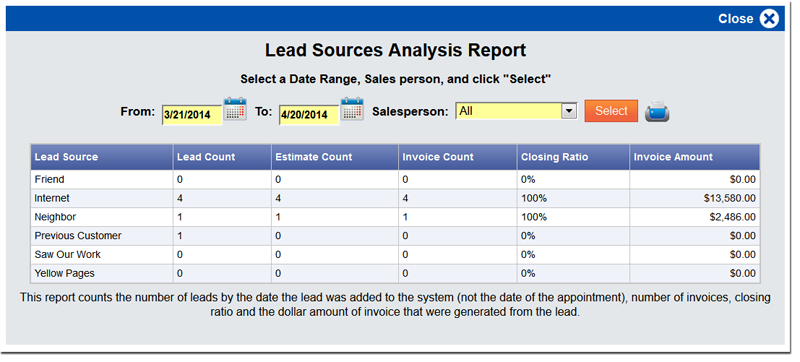Viewport: 800px width, 362px height.
Task: Sort by Lead Count column header
Action: click(222, 157)
